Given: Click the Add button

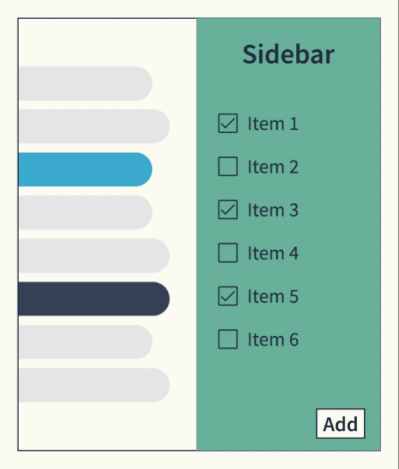Looking at the screenshot, I should click(x=341, y=424).
